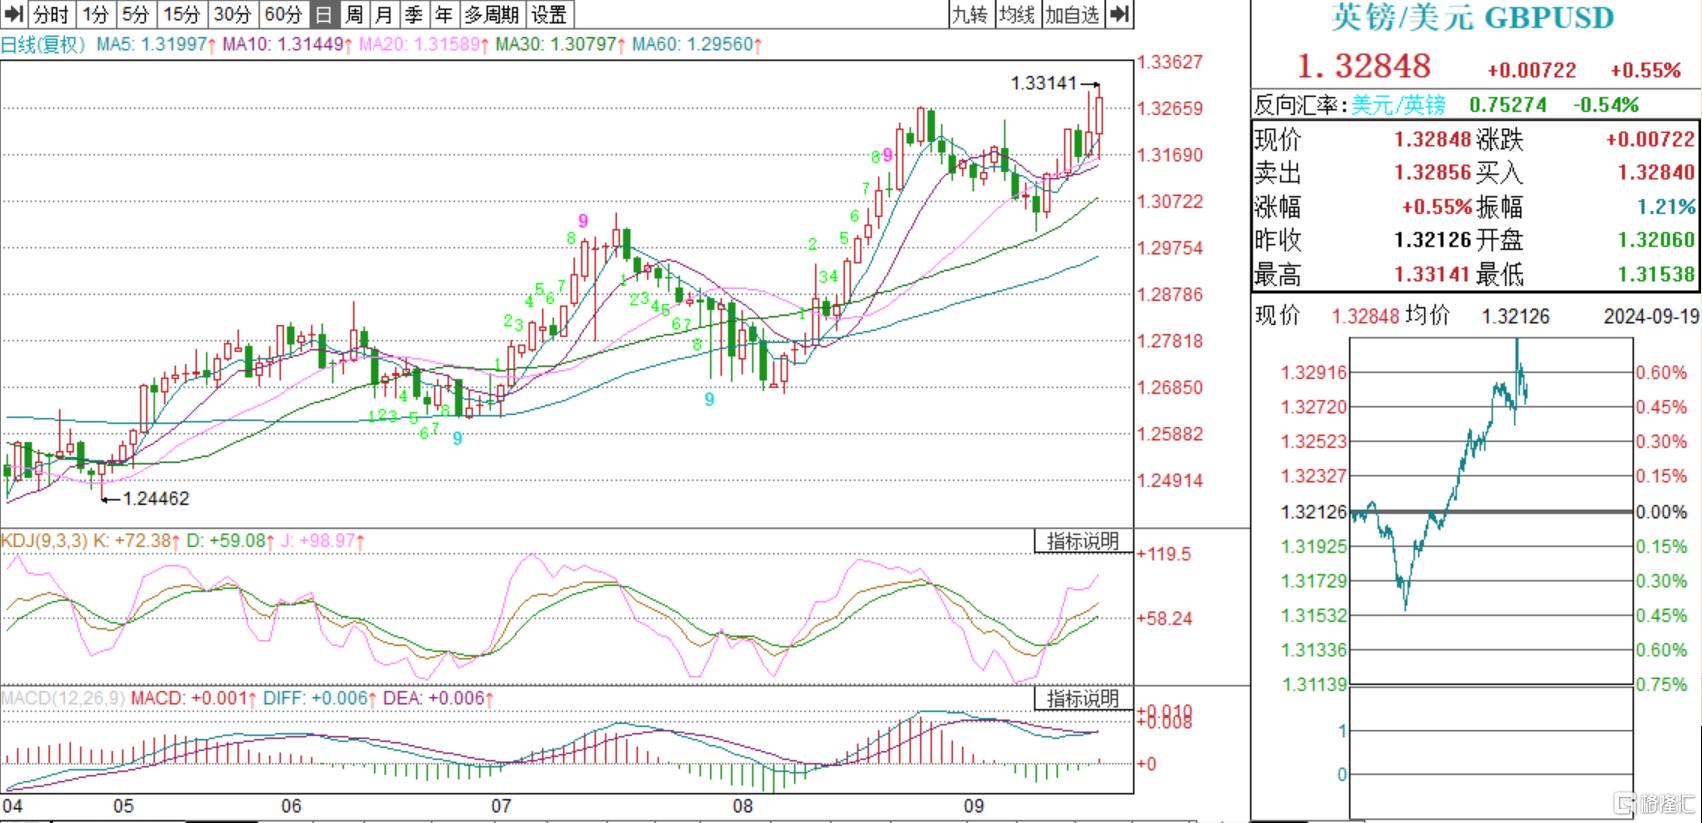Click the KDJ(9,3,3) indicator label
The image size is (1702, 823).
(x=45, y=541)
